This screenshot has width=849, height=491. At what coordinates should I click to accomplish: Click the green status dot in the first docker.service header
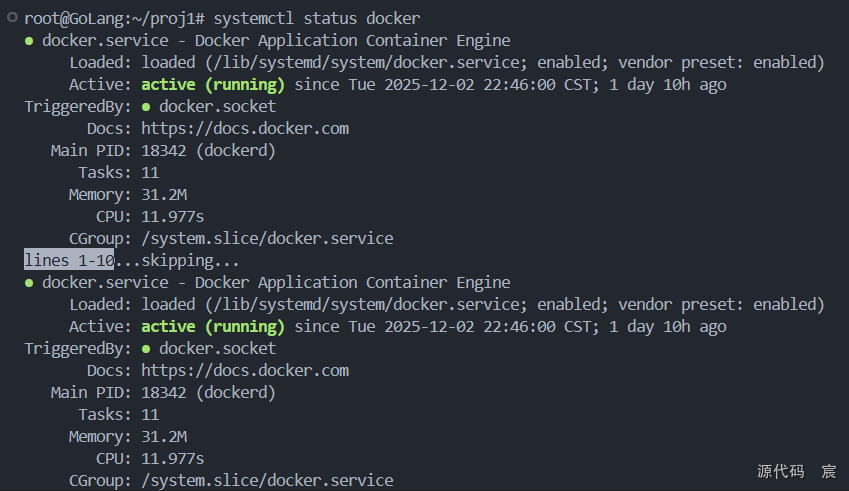click(29, 41)
